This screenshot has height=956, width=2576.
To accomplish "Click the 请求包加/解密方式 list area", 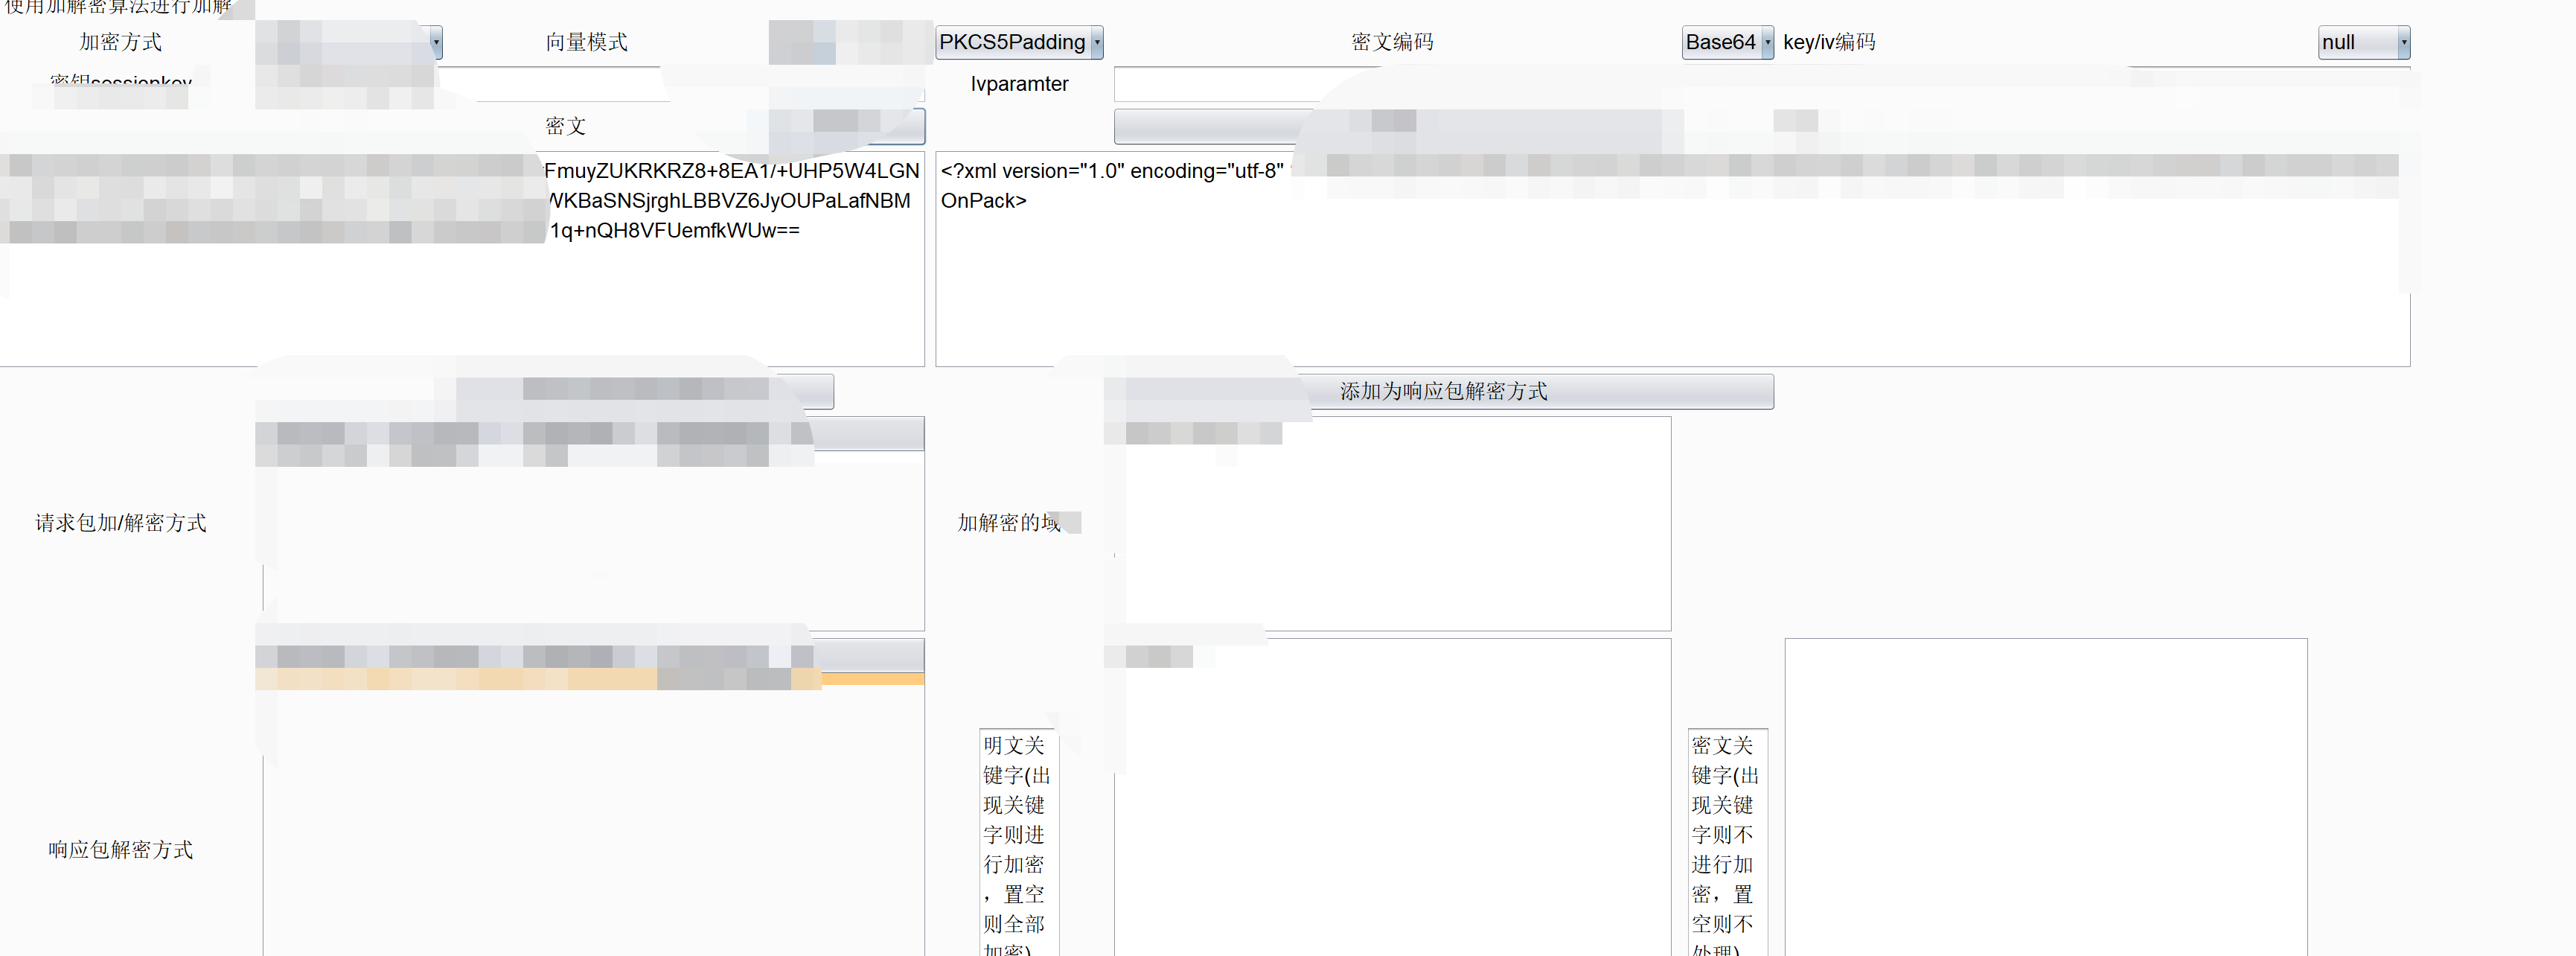I will [x=593, y=540].
